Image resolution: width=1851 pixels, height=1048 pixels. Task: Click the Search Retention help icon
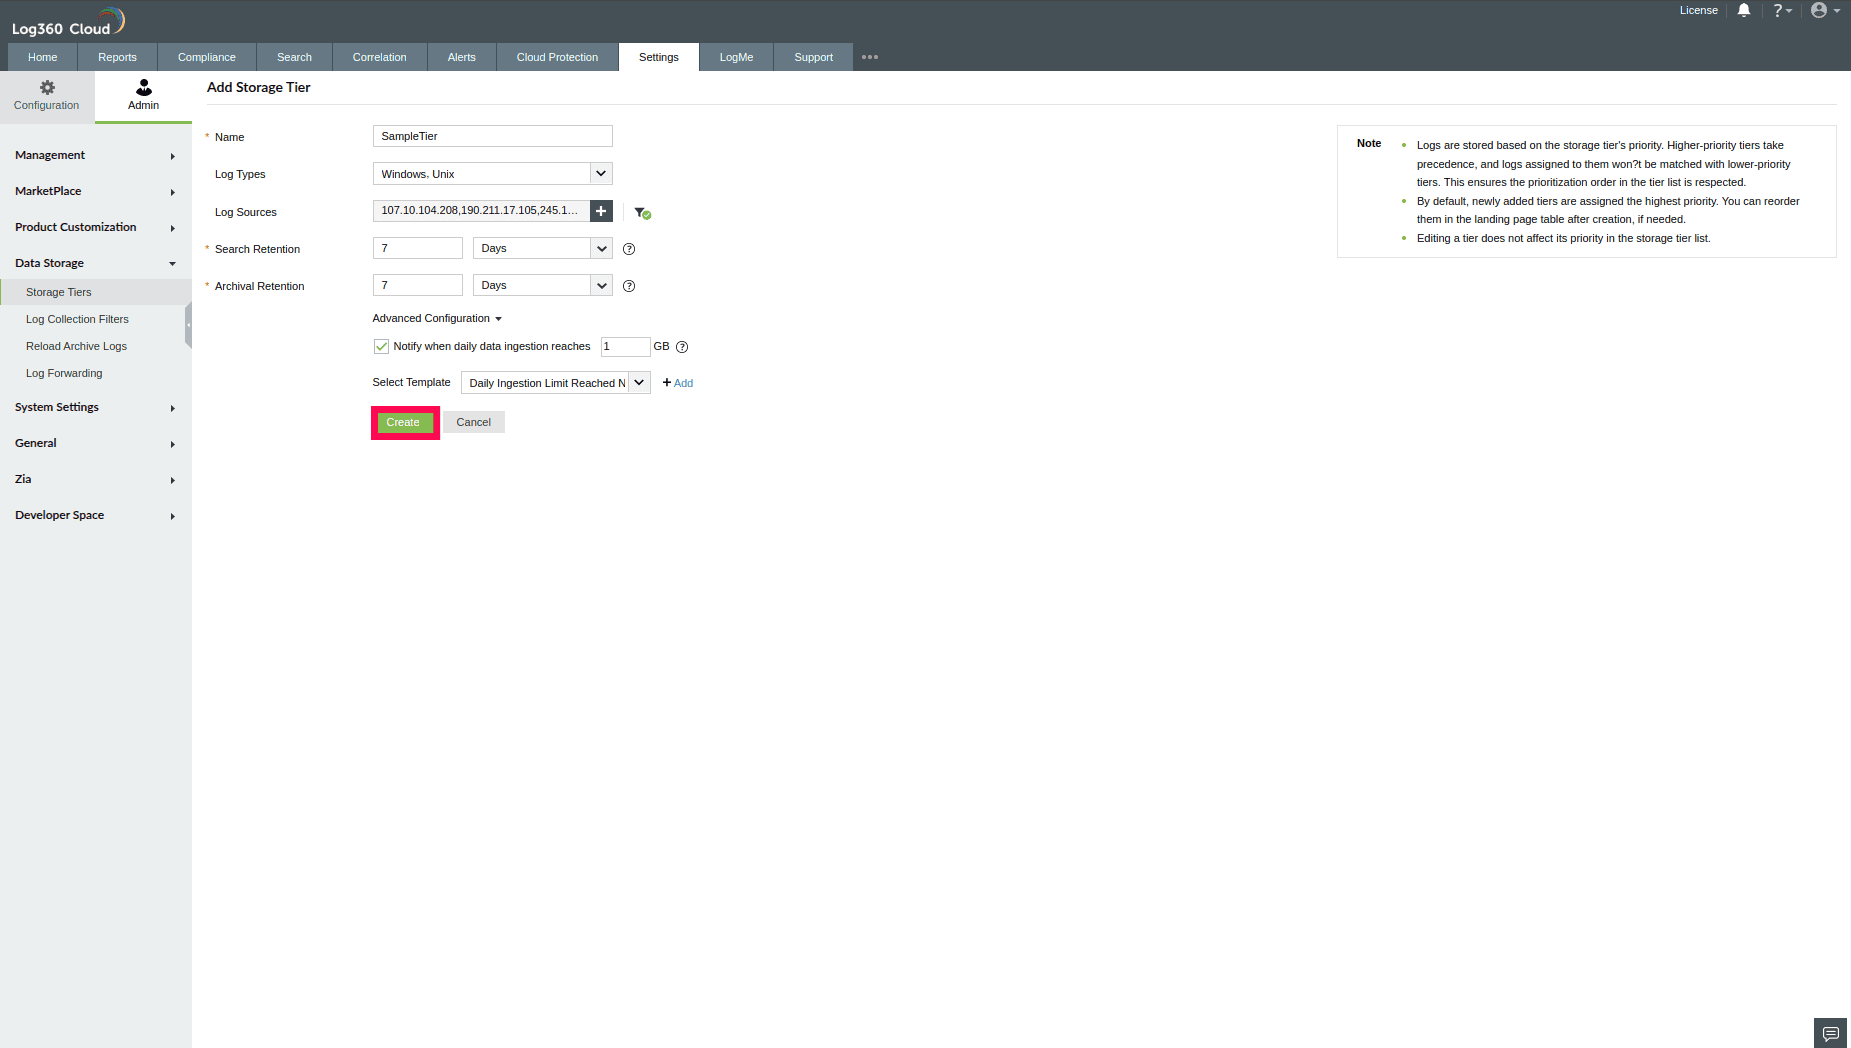tap(629, 248)
